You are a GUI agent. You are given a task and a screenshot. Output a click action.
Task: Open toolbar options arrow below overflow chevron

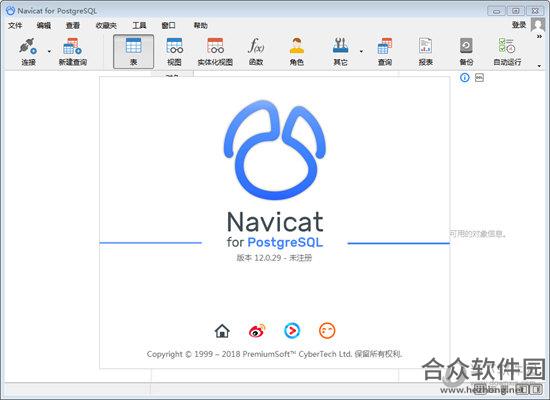coord(539,66)
